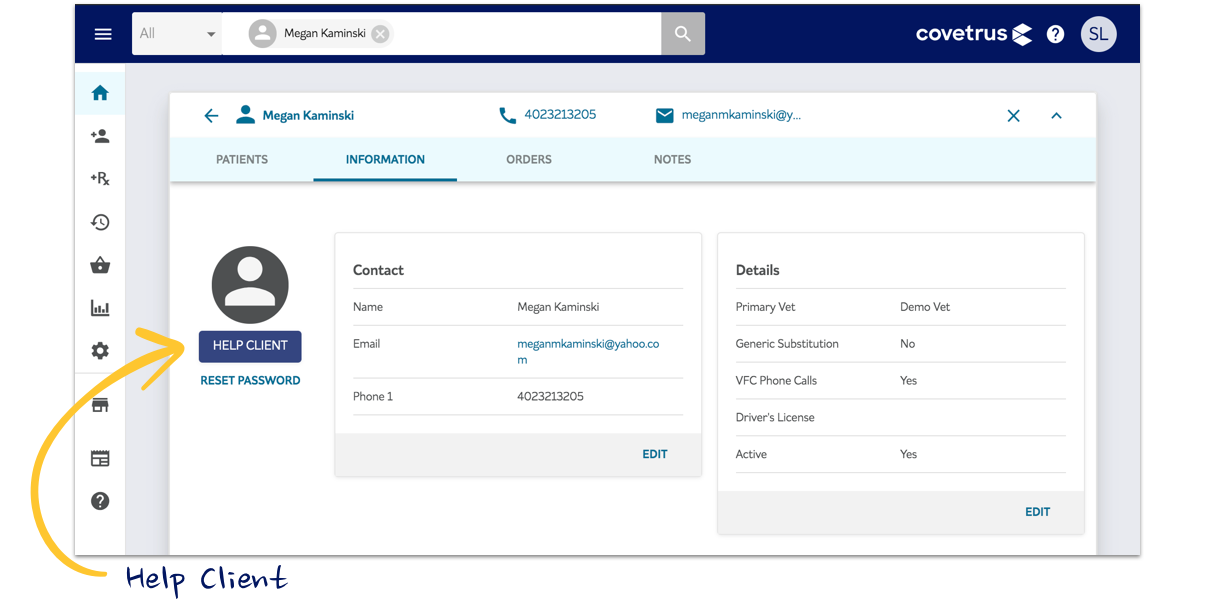Click the person icon beside client name
This screenshot has width=1218, height=605.
click(245, 115)
